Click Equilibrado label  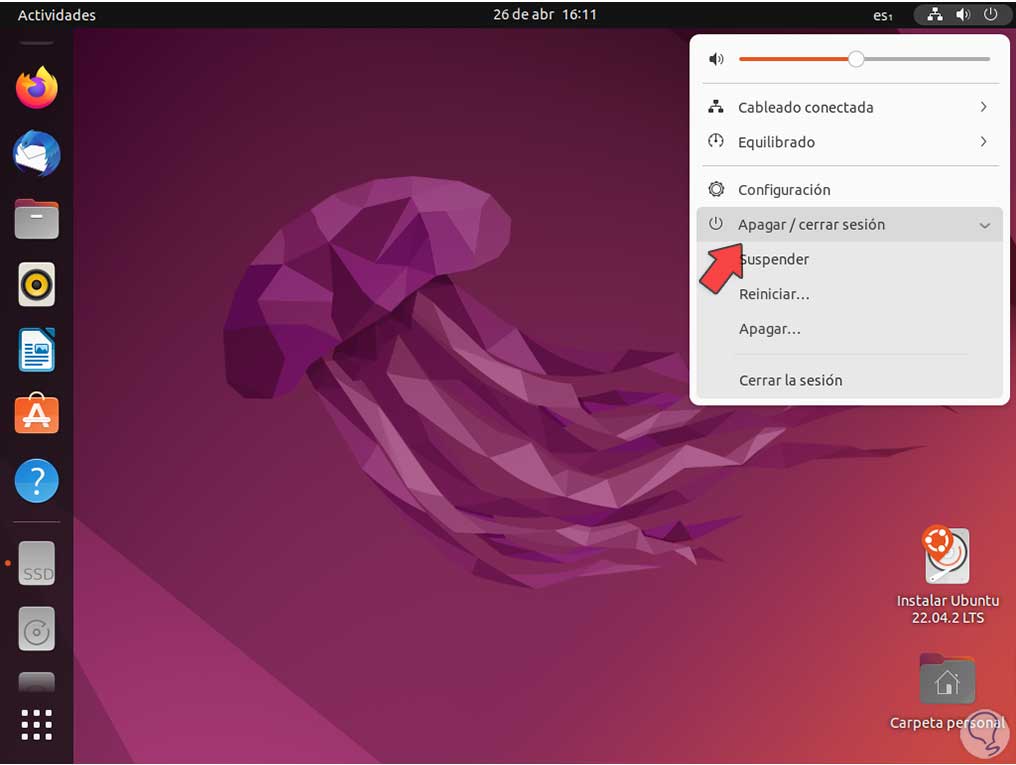[x=776, y=143]
